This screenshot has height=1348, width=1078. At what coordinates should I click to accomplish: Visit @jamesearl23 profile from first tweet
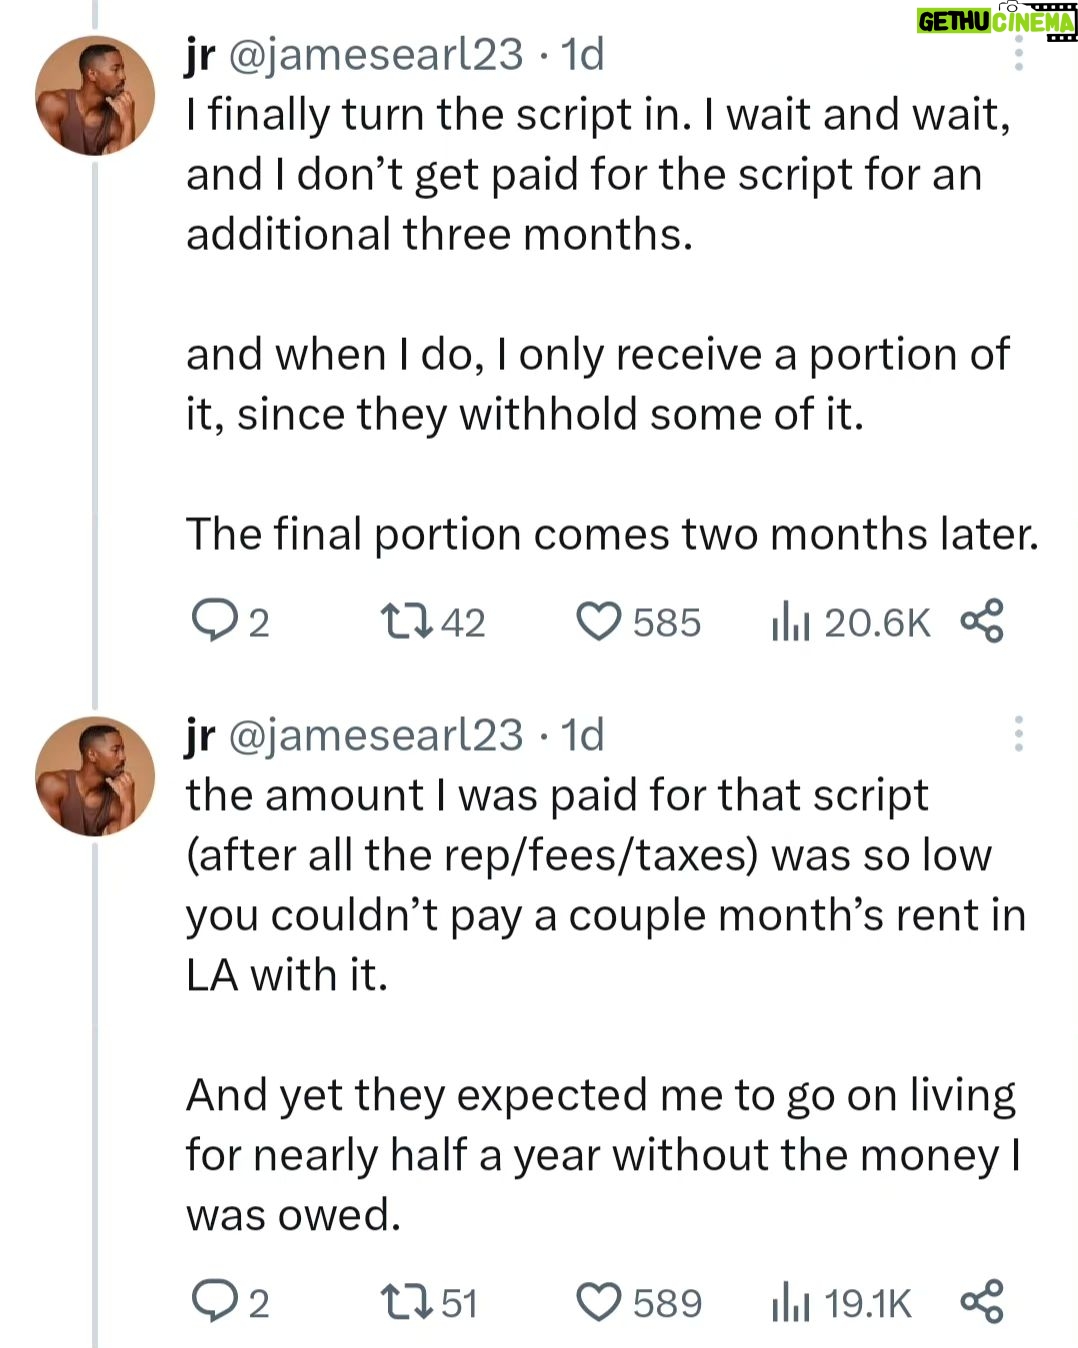(x=376, y=54)
